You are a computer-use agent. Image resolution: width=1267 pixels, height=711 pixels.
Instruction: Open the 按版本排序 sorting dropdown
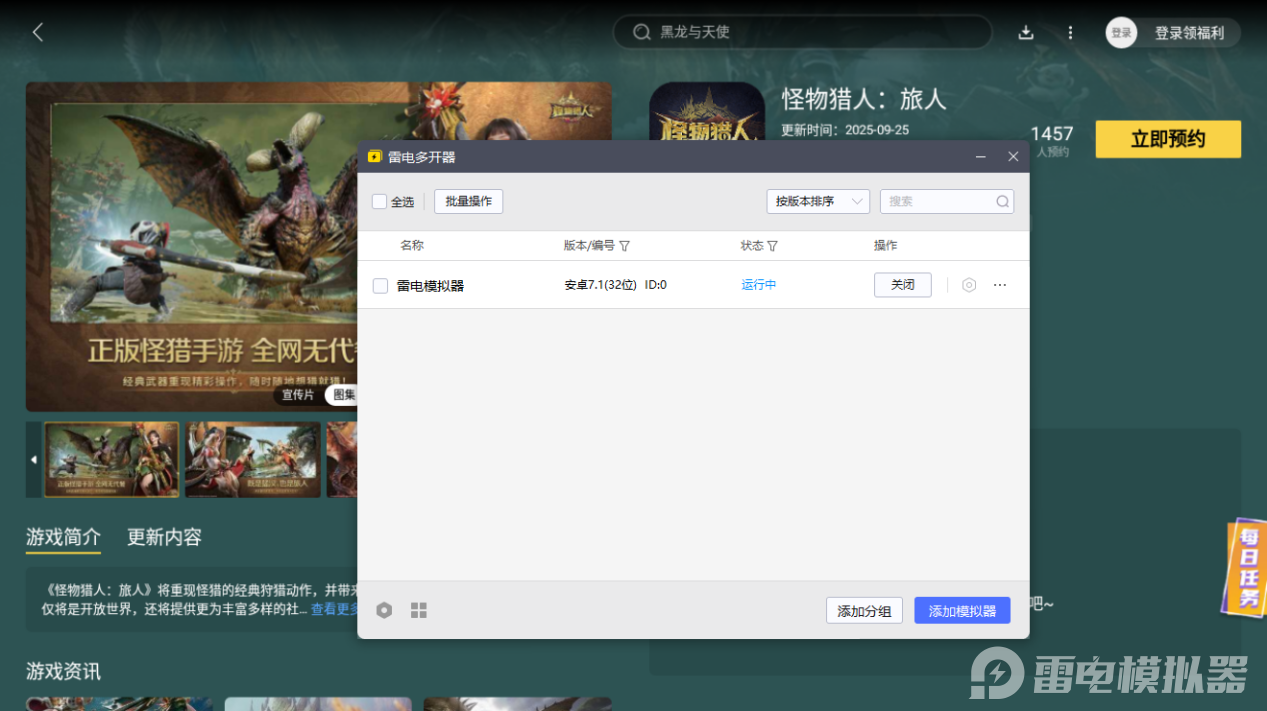point(818,201)
